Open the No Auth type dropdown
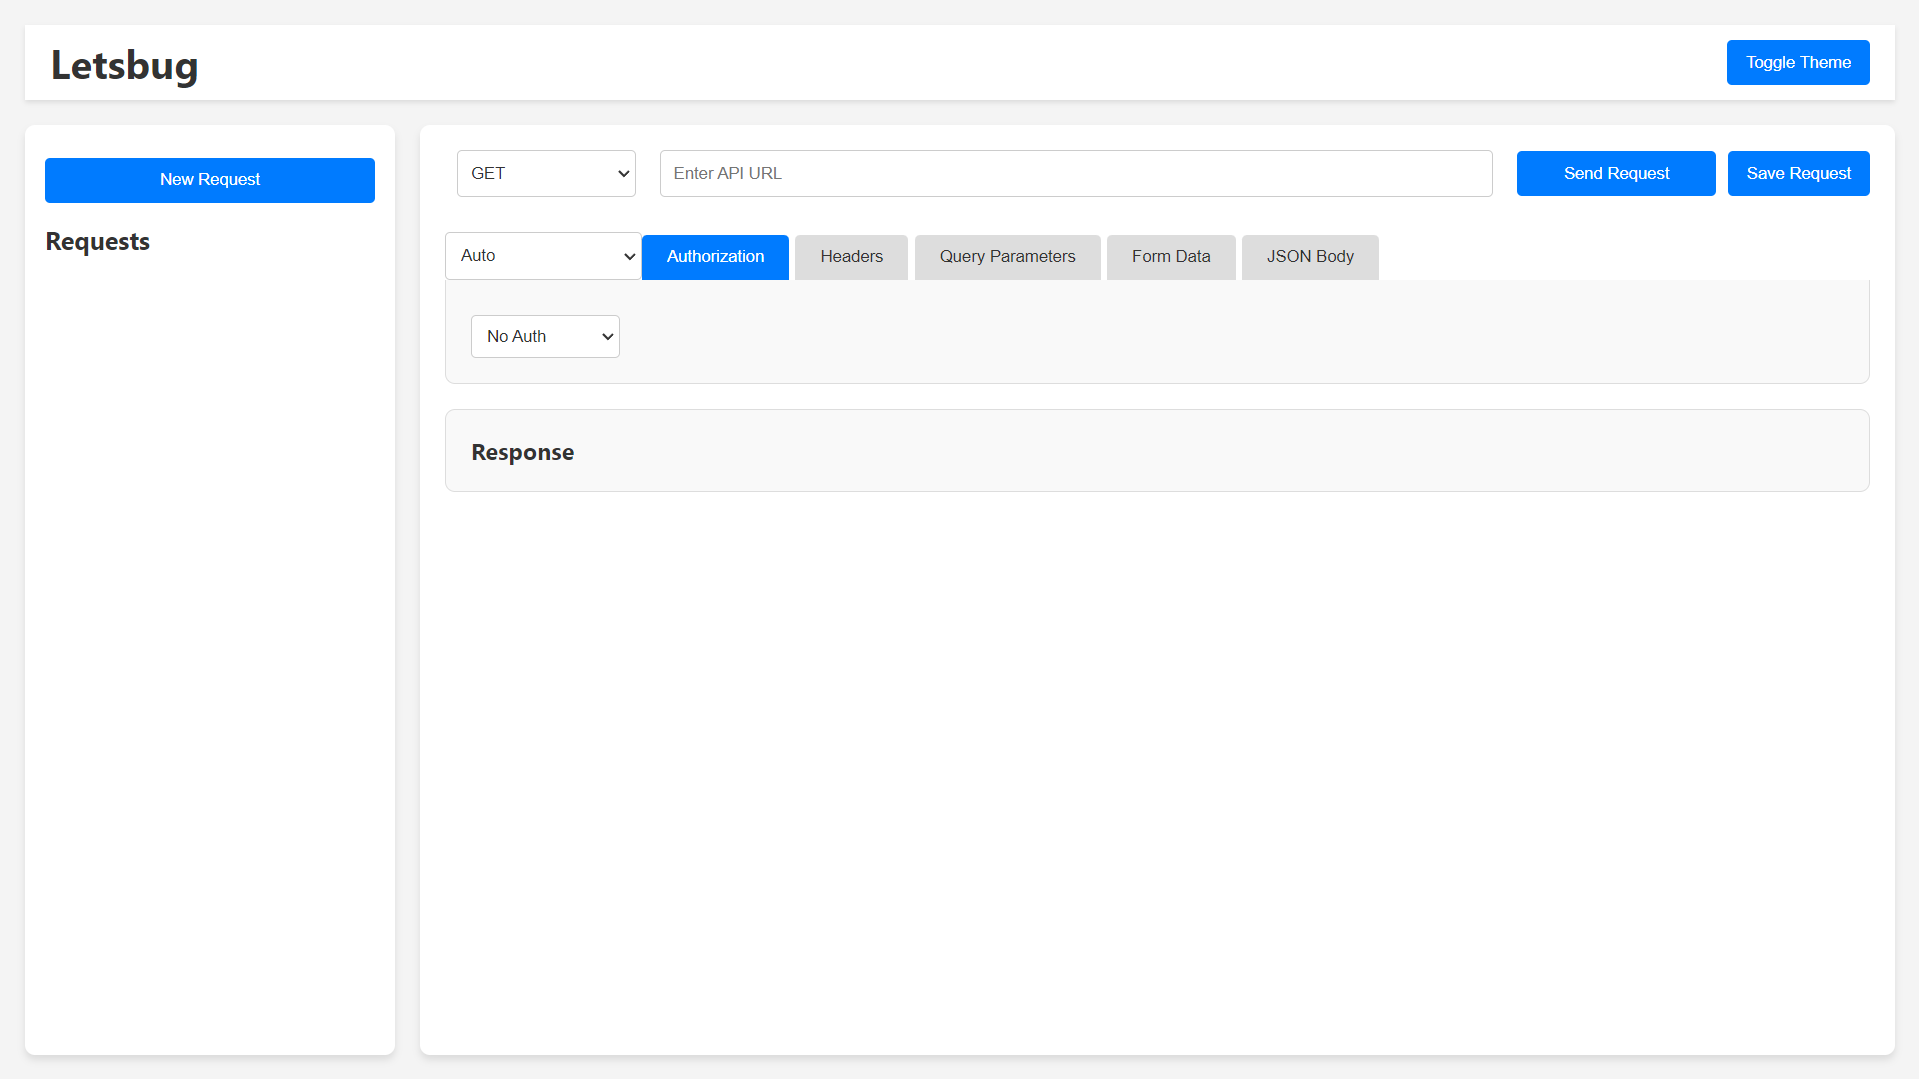1919x1079 pixels. (544, 337)
